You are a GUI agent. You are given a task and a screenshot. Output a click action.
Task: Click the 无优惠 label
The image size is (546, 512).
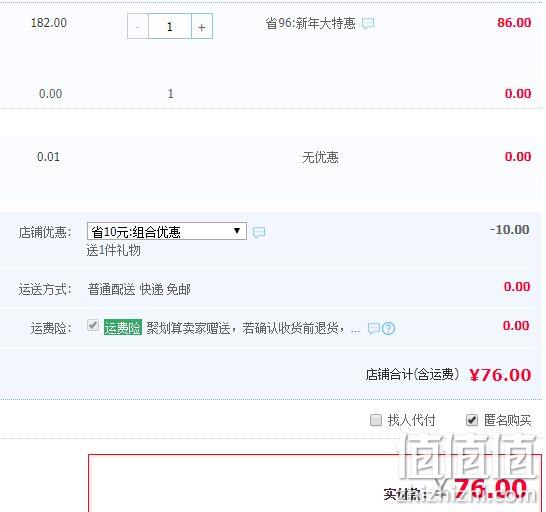(x=320, y=157)
